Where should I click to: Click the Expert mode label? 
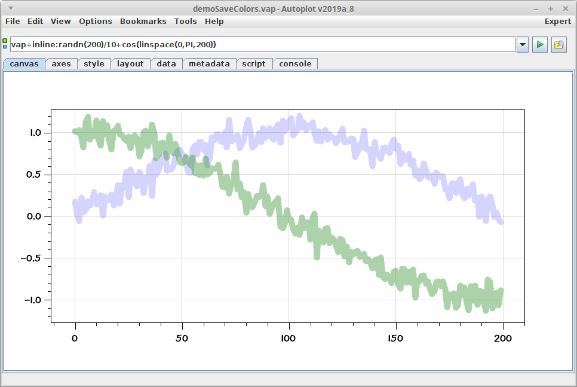557,21
